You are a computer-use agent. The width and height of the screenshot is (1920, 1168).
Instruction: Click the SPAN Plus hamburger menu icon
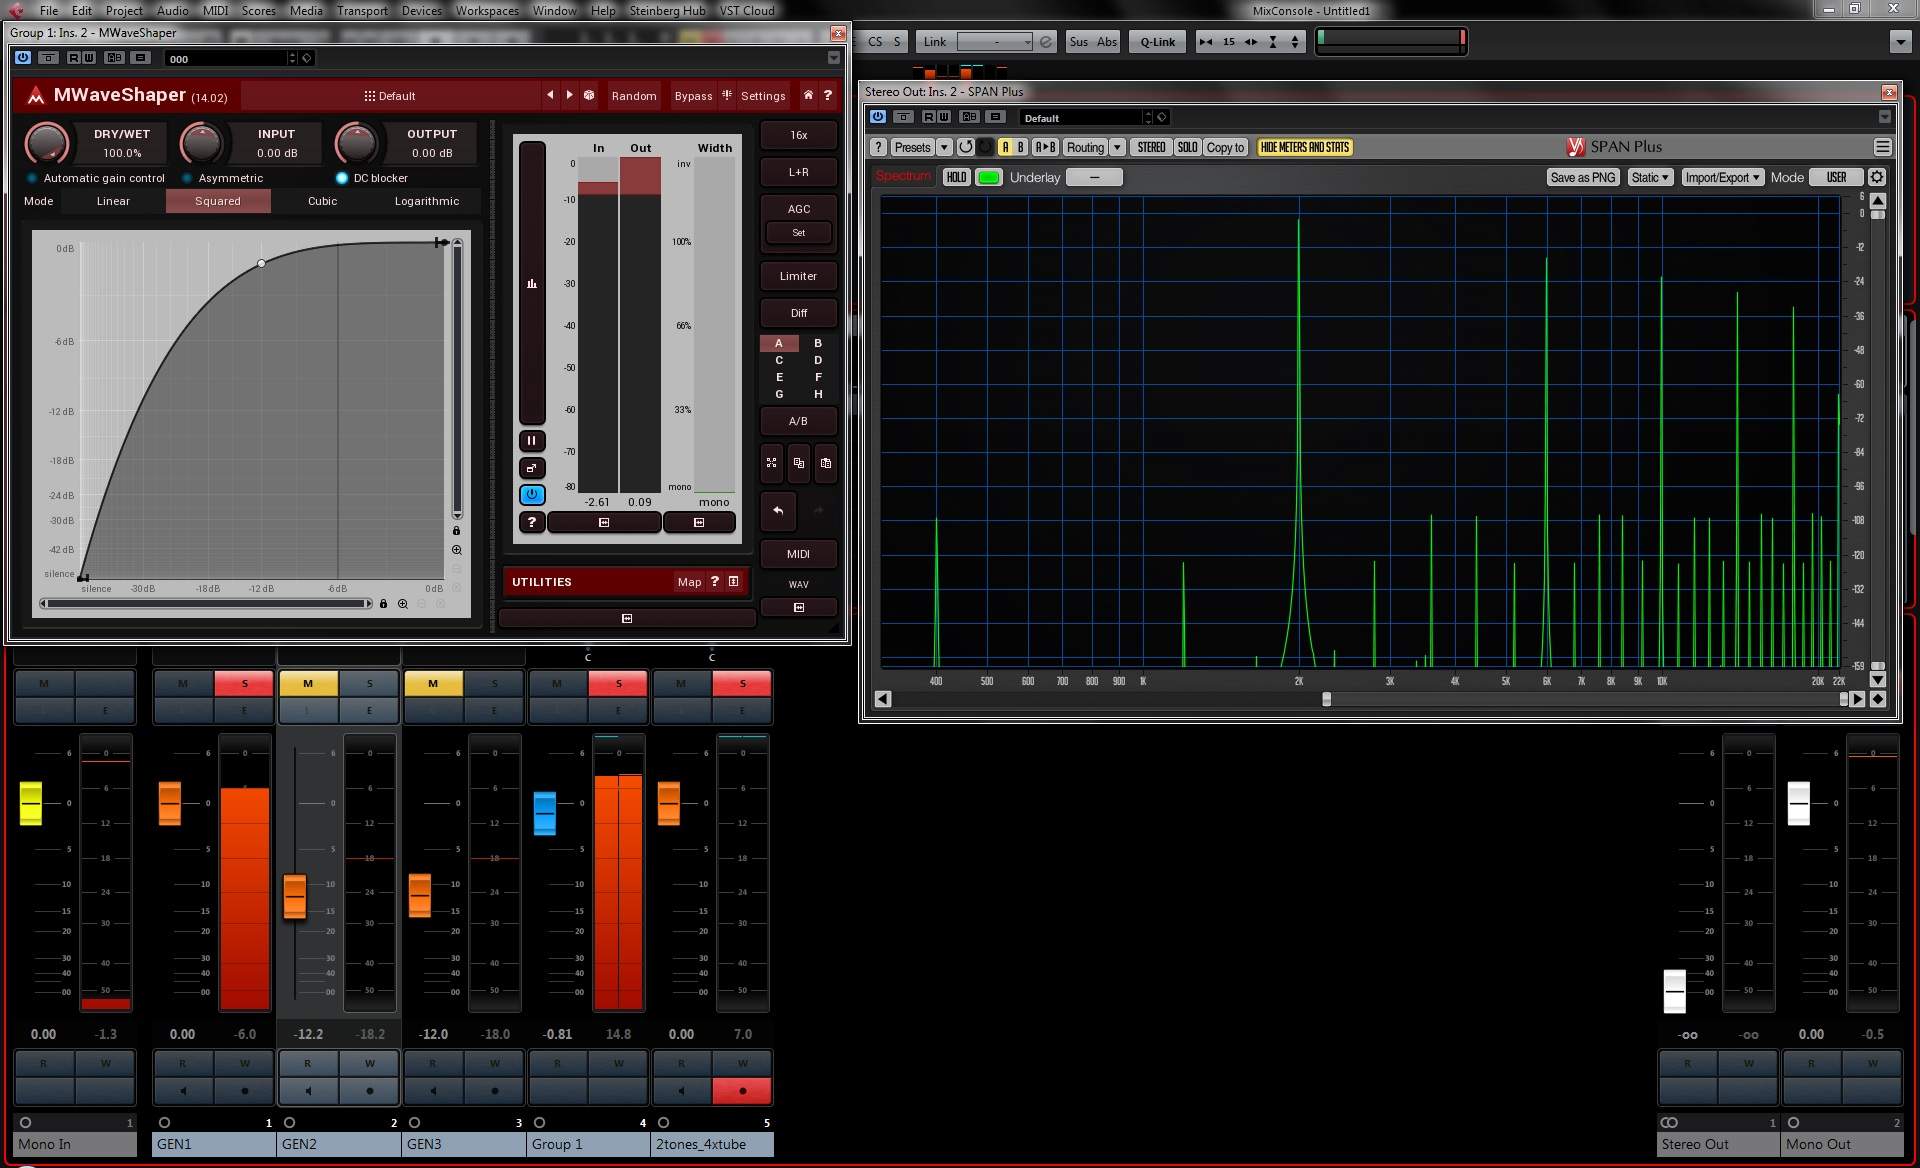1882,147
